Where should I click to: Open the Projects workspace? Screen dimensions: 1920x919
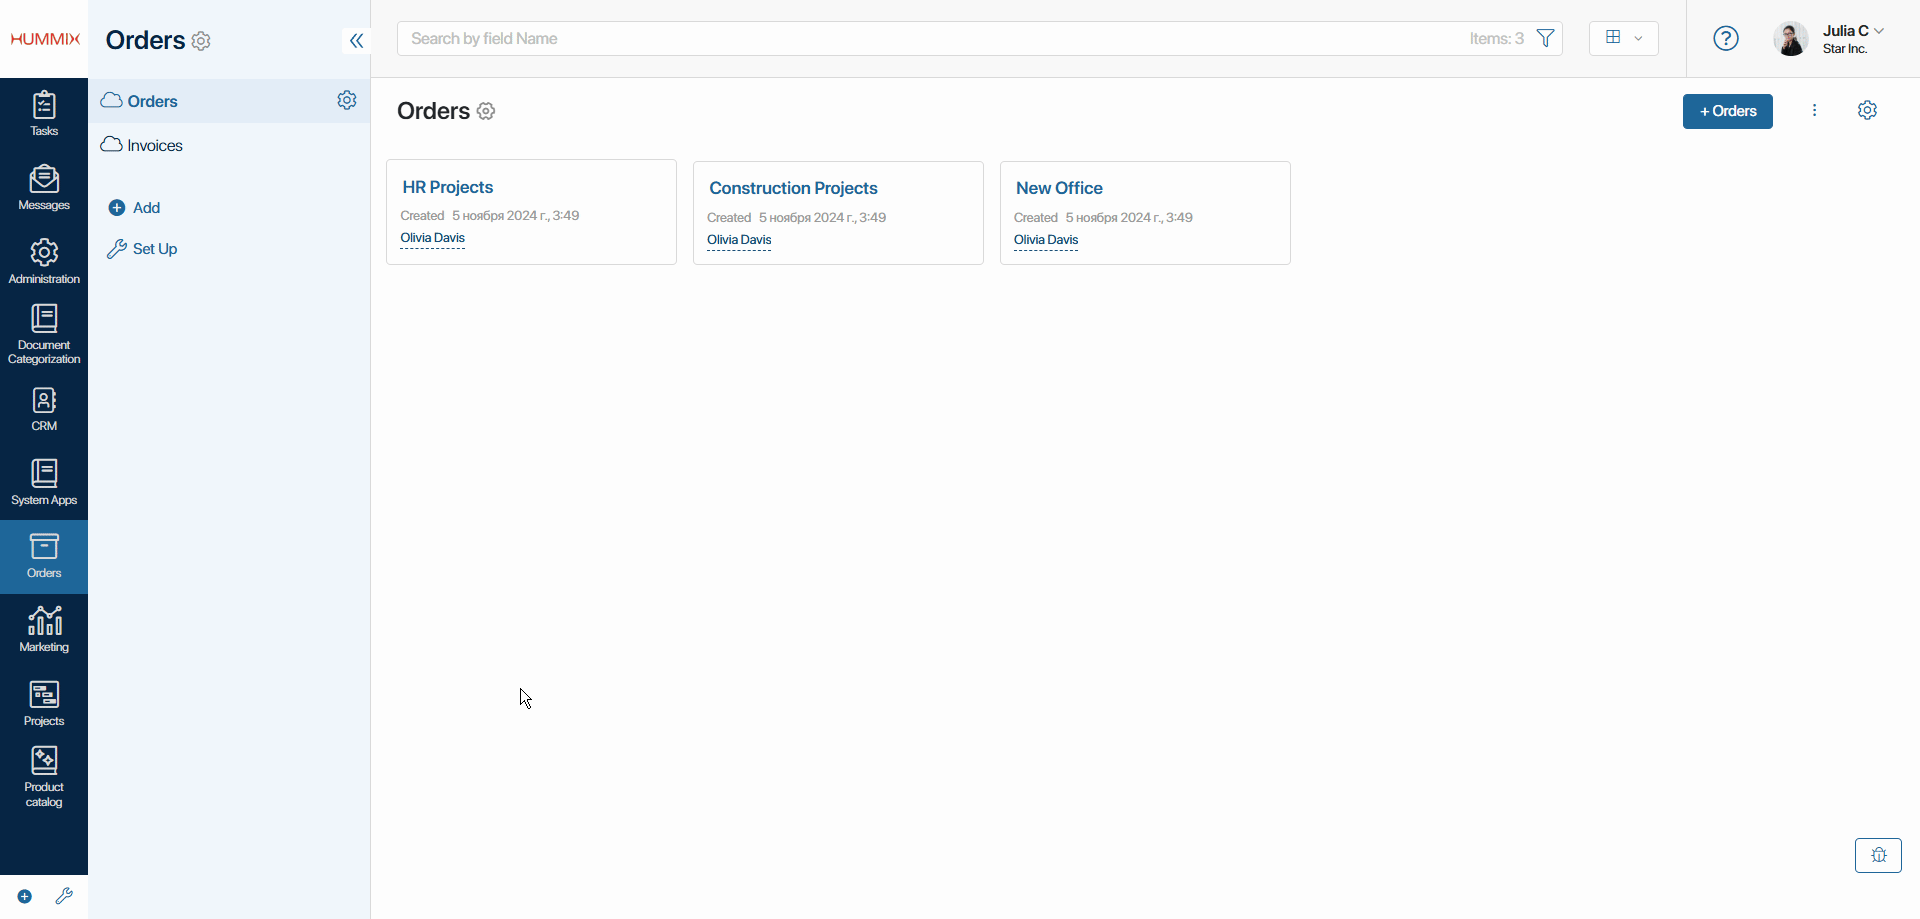44,704
